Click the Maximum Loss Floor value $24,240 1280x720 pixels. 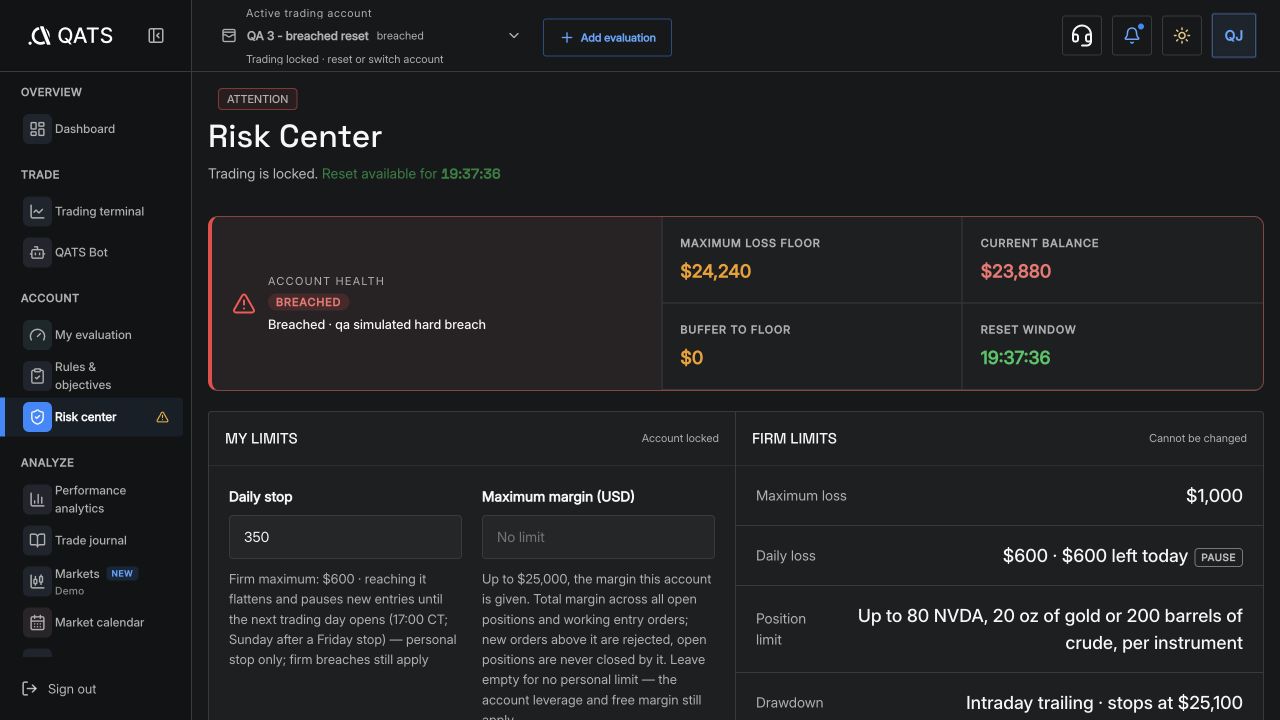coord(716,271)
